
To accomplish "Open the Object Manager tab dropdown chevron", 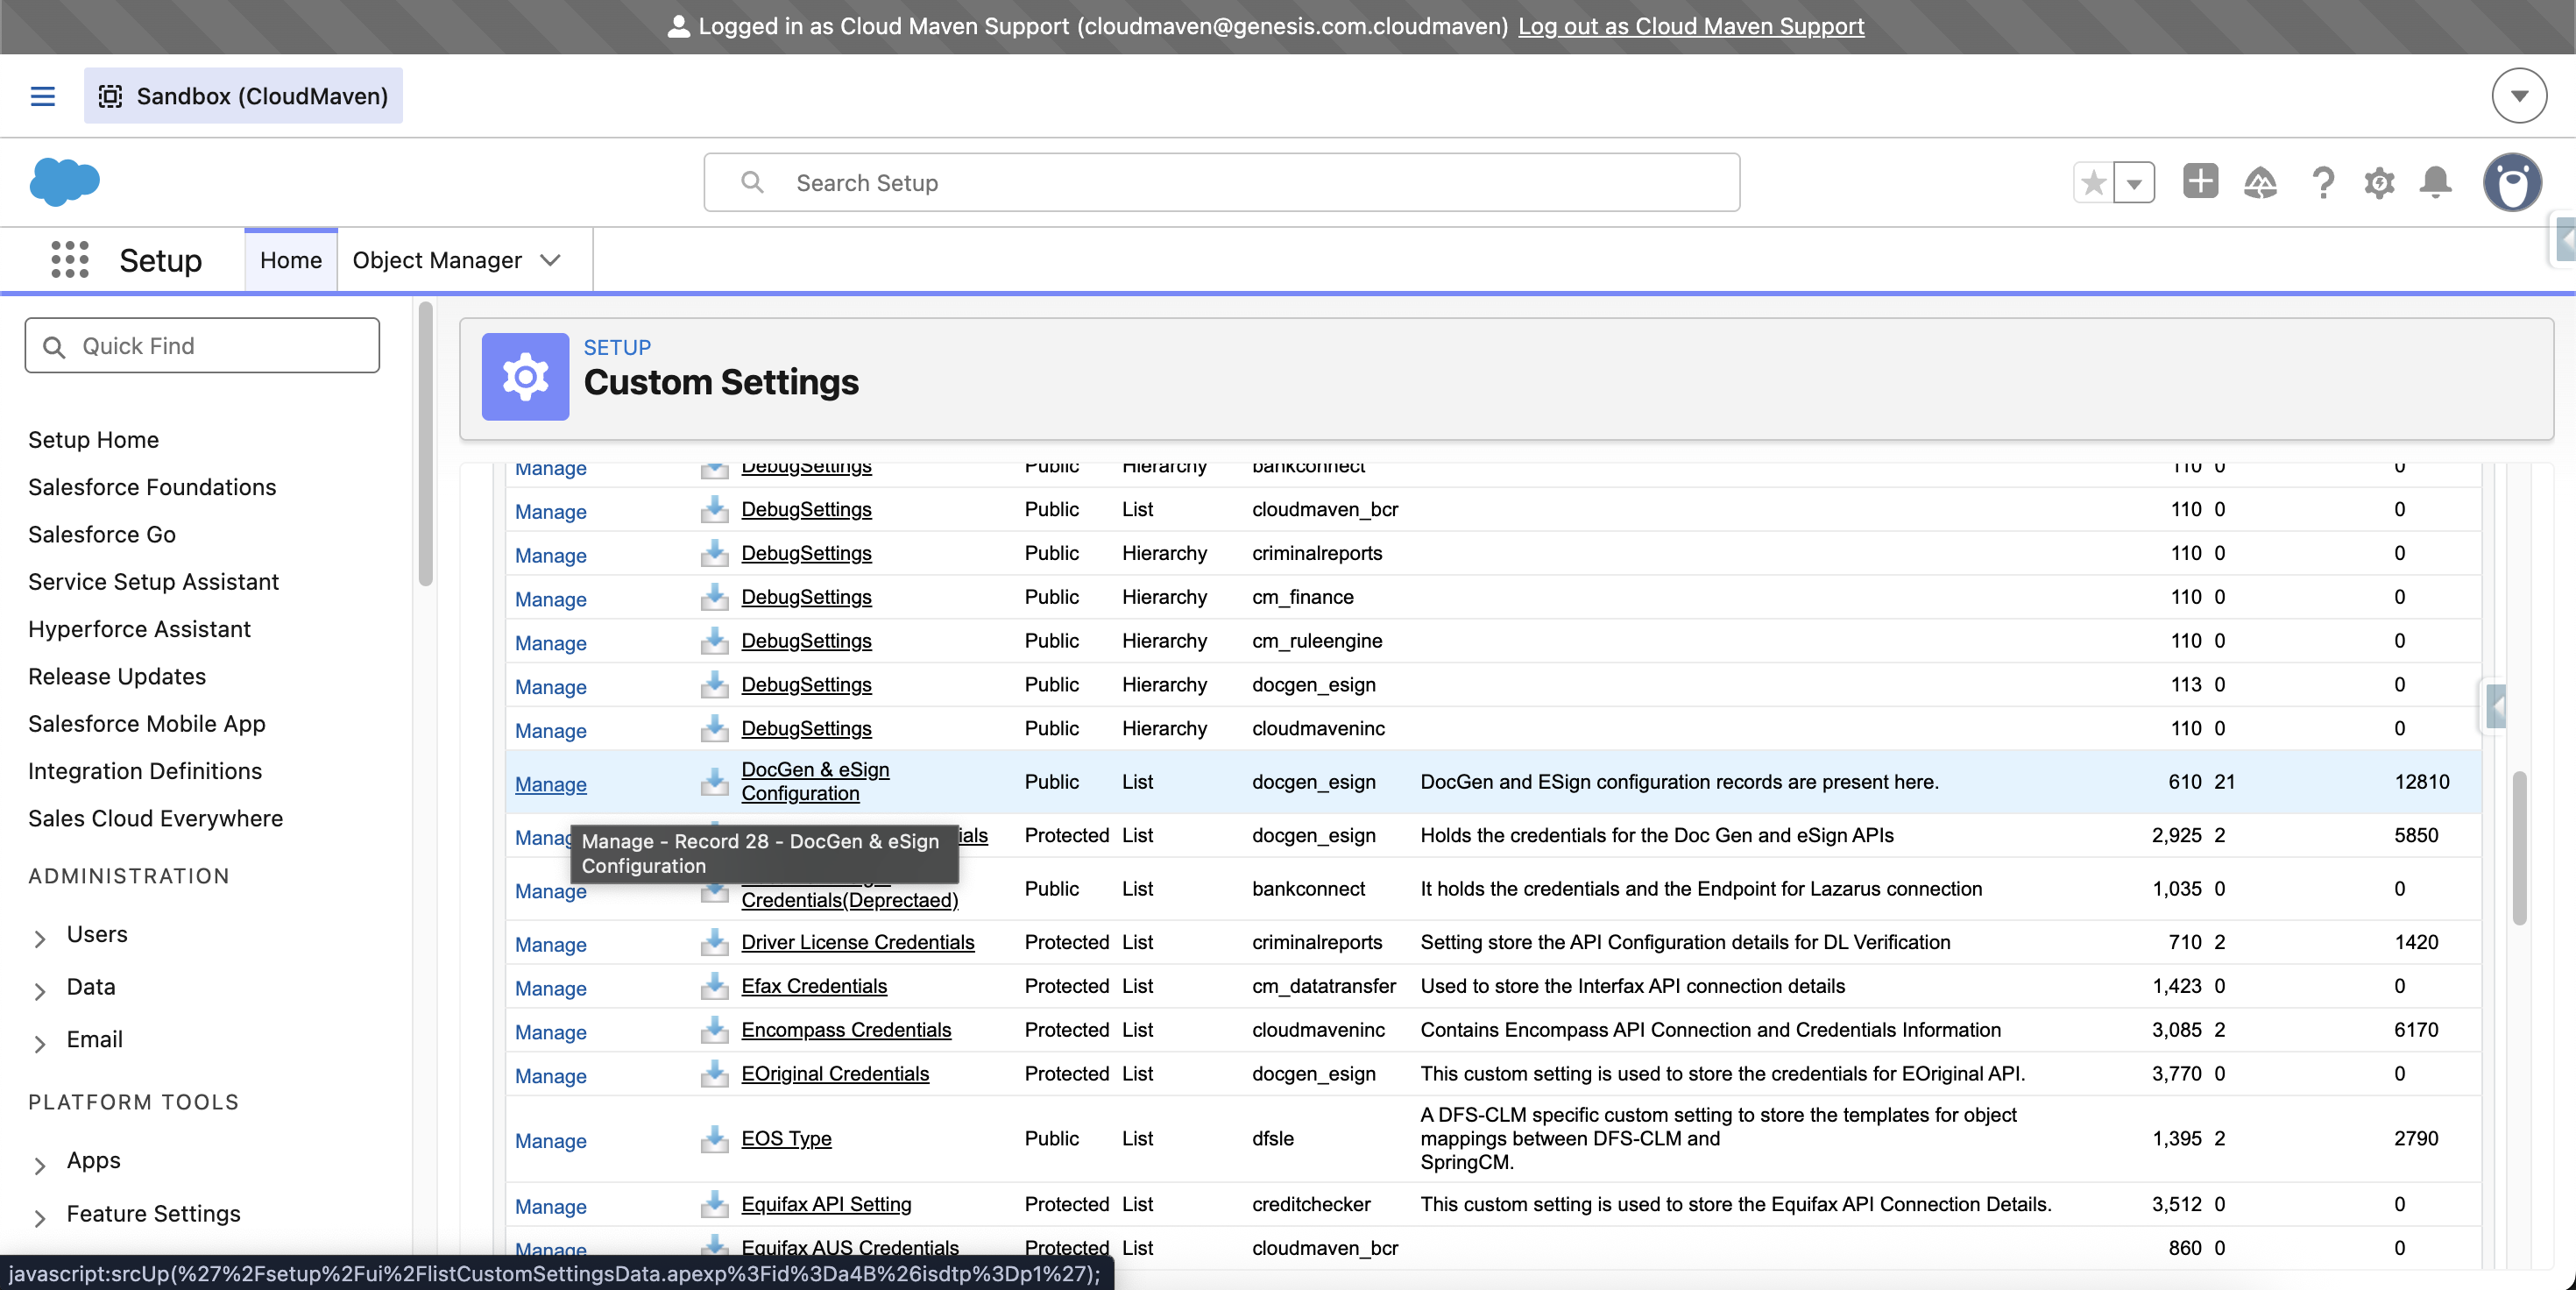I will point(550,260).
